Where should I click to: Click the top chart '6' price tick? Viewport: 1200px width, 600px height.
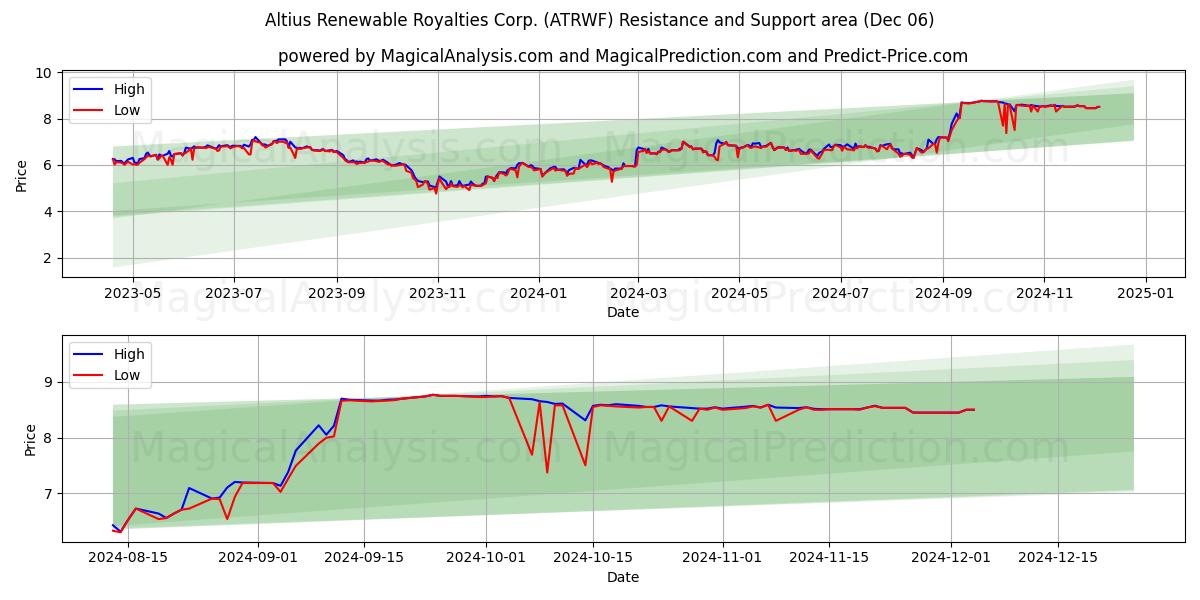[48, 165]
